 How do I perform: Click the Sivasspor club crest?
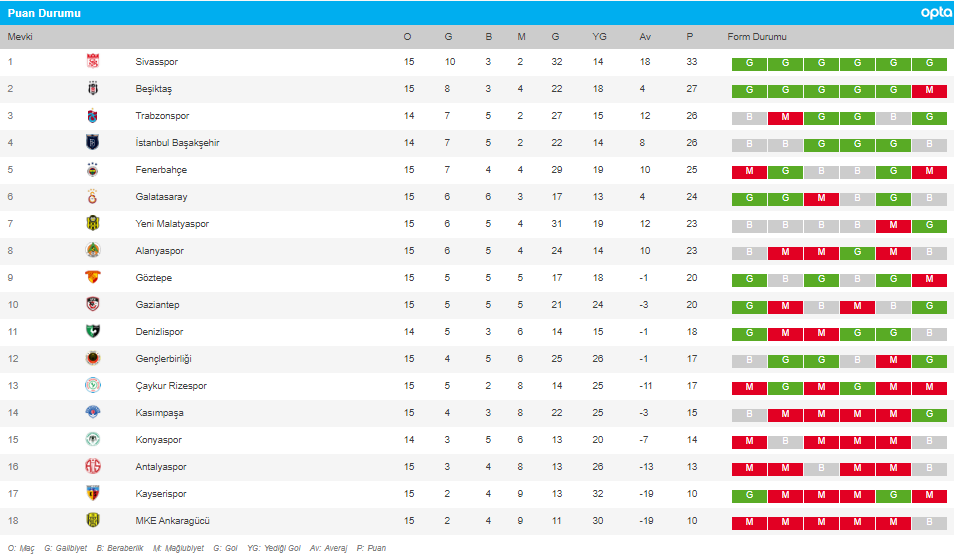(92, 61)
